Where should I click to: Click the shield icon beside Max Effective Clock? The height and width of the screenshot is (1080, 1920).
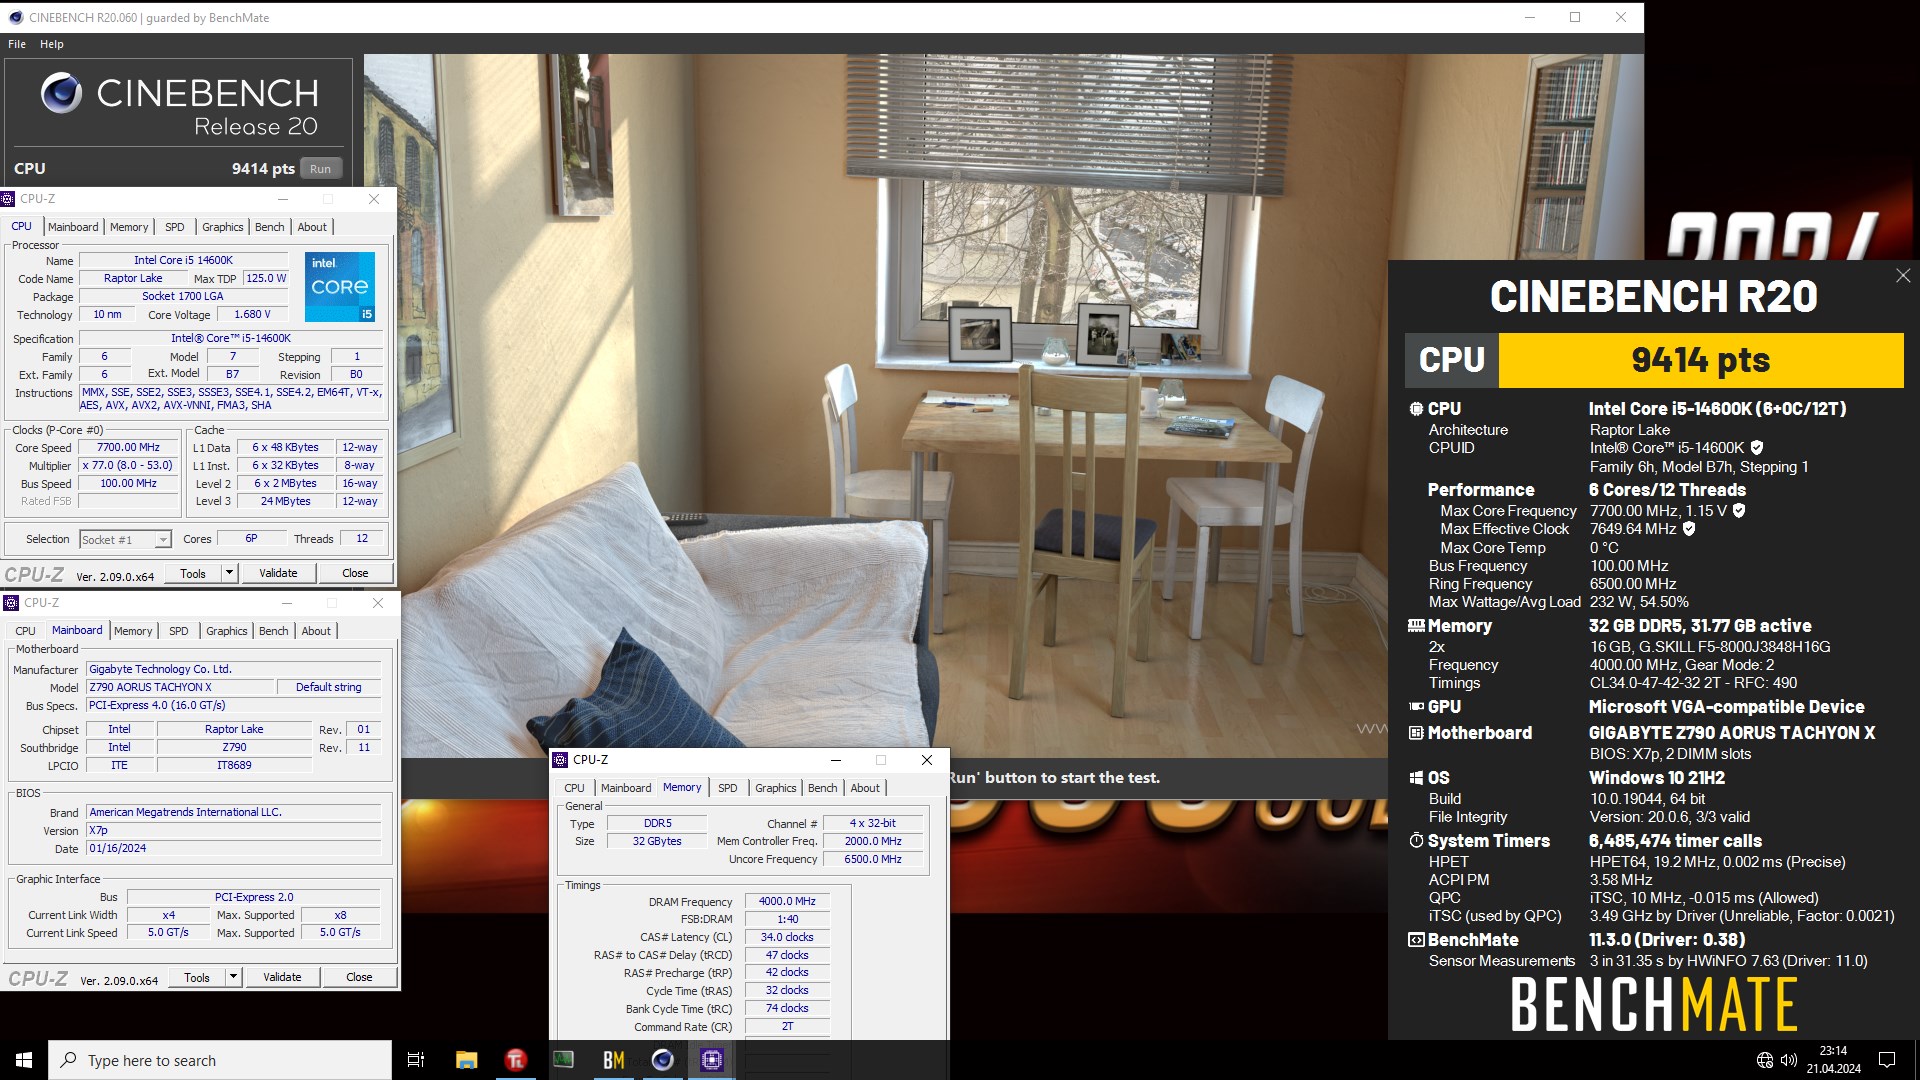coord(1689,529)
